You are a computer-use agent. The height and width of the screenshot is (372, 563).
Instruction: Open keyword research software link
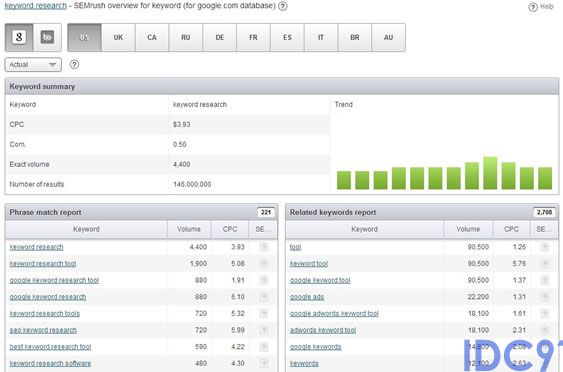[x=50, y=363]
